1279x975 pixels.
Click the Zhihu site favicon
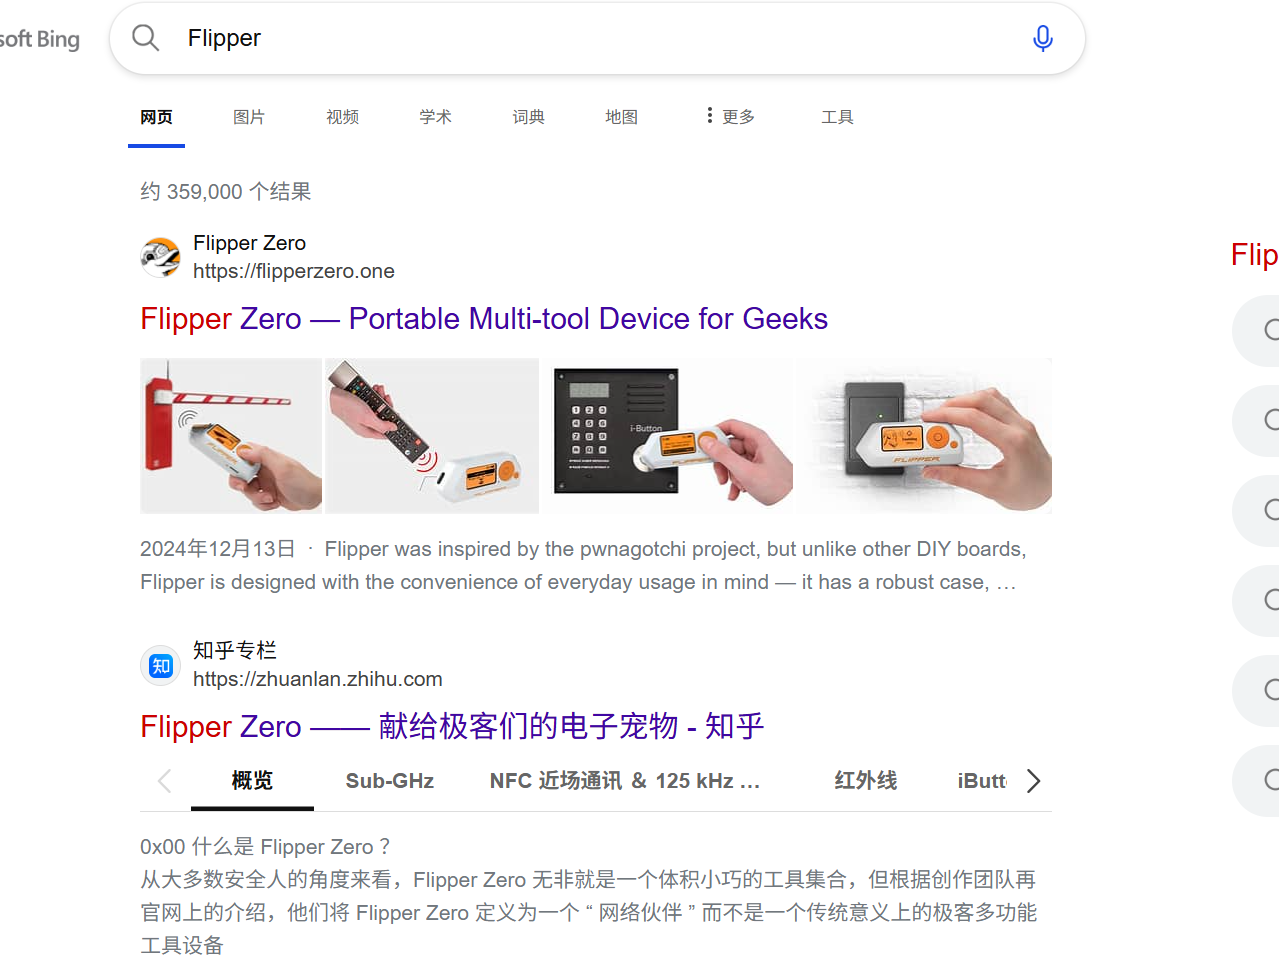161,665
